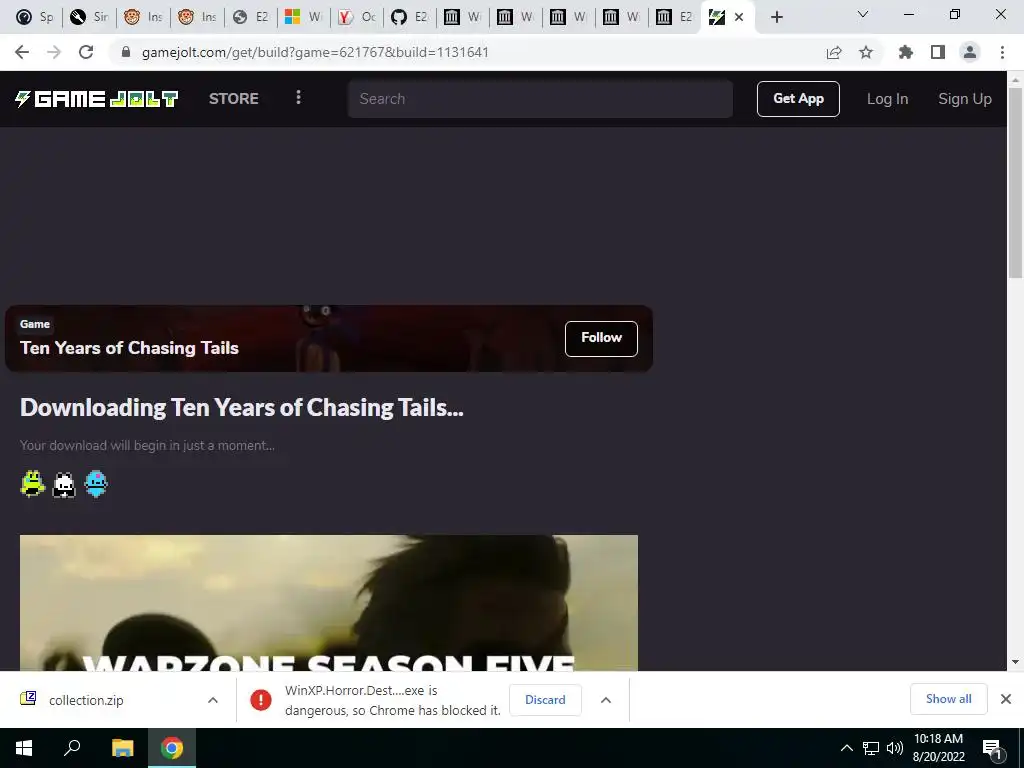Switch to the Yandex 'Oc' tab
This screenshot has height=768, width=1024.
coord(357,17)
